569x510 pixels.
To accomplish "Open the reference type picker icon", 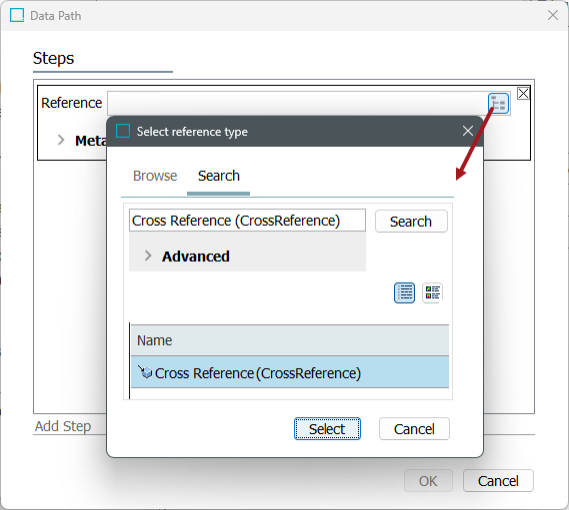I will tap(498, 103).
